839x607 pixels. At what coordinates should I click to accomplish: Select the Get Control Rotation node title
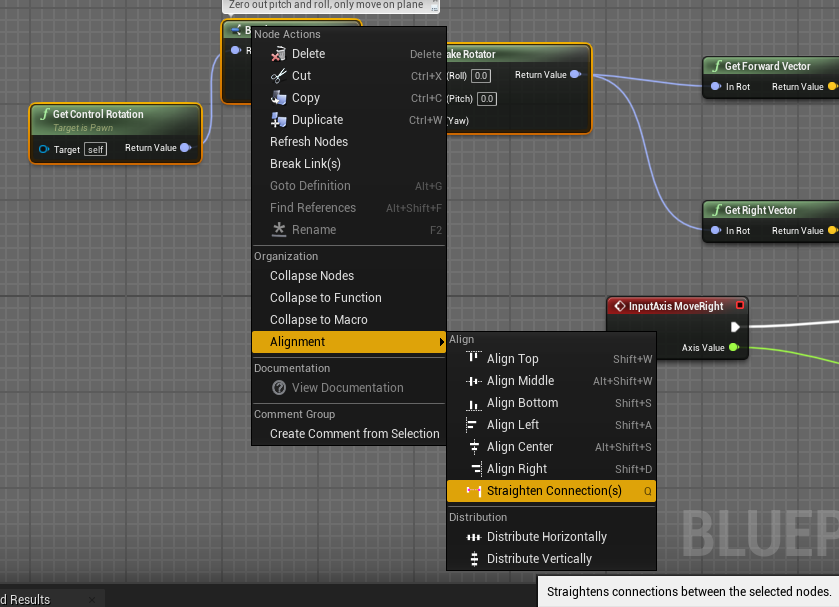[x=98, y=114]
